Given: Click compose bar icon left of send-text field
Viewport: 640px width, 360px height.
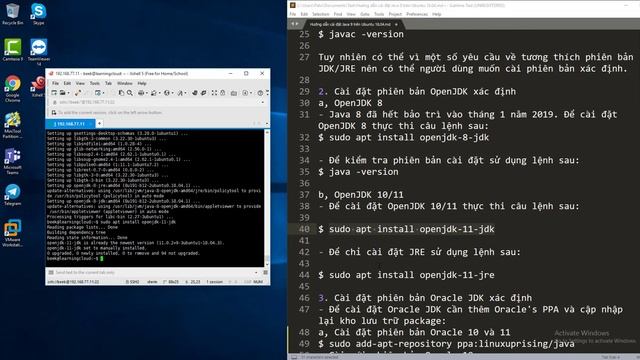Looking at the screenshot, I should [51, 272].
